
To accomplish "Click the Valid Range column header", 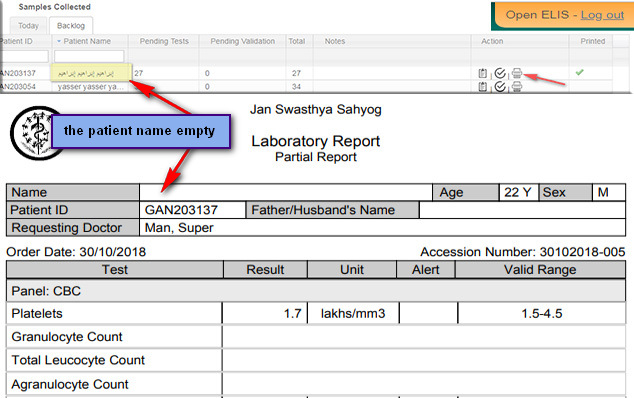I will [540, 270].
